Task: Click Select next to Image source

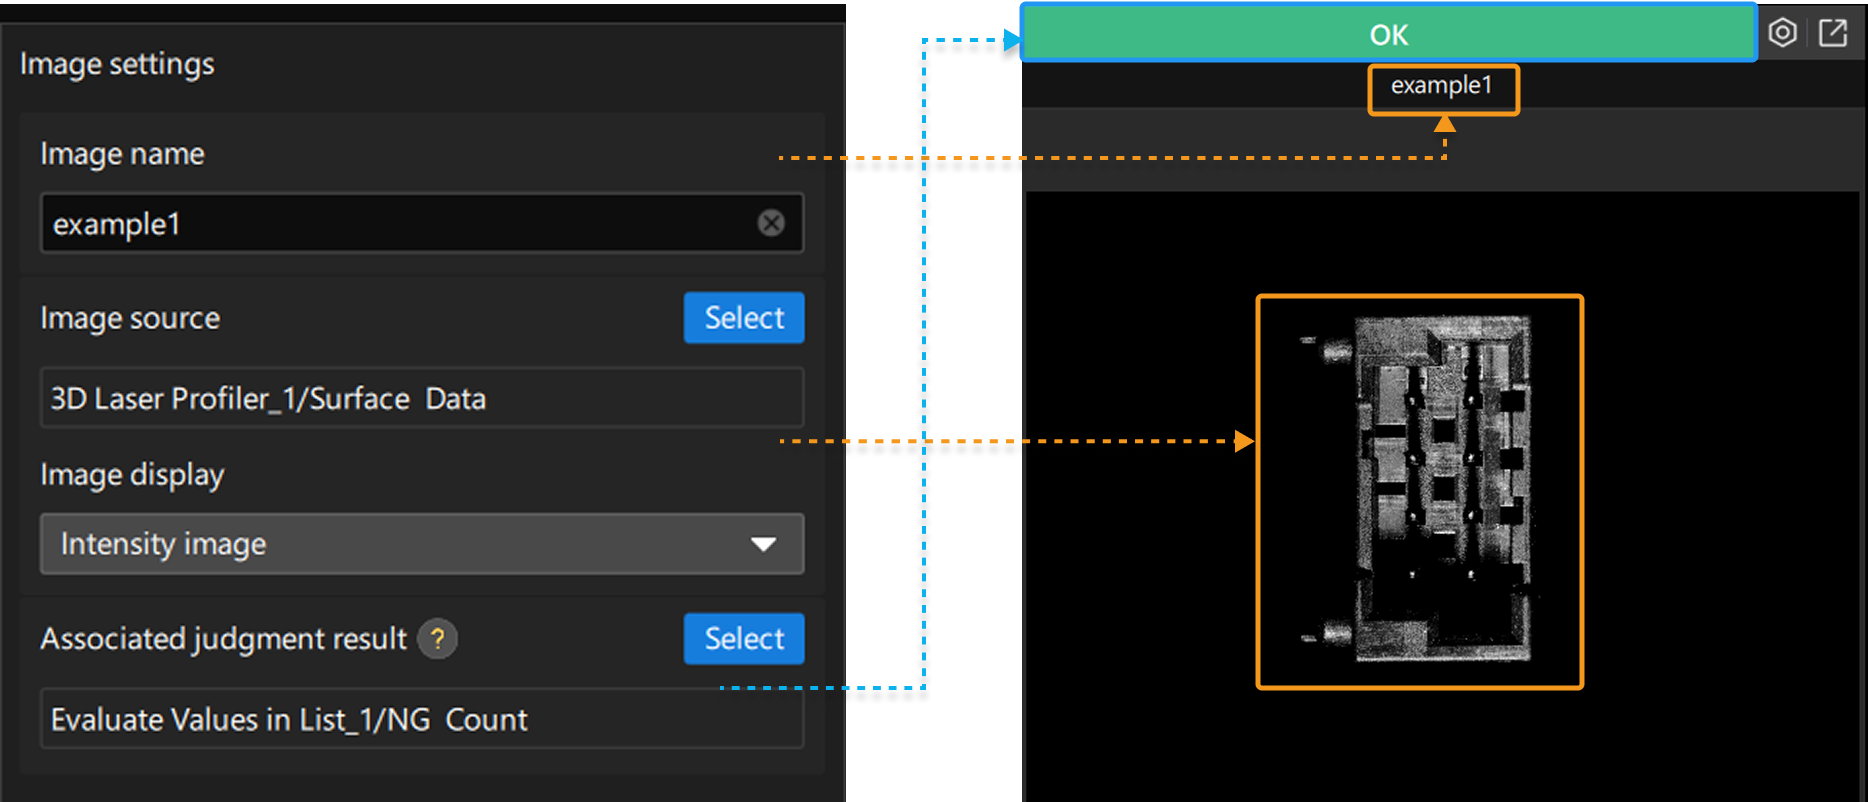Action: [743, 317]
